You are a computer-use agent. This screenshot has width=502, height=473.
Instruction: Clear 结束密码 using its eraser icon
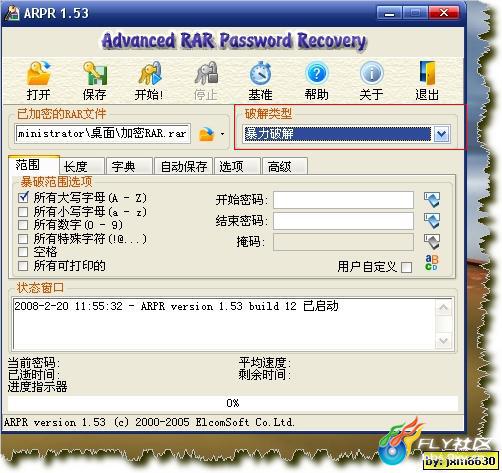pos(432,221)
